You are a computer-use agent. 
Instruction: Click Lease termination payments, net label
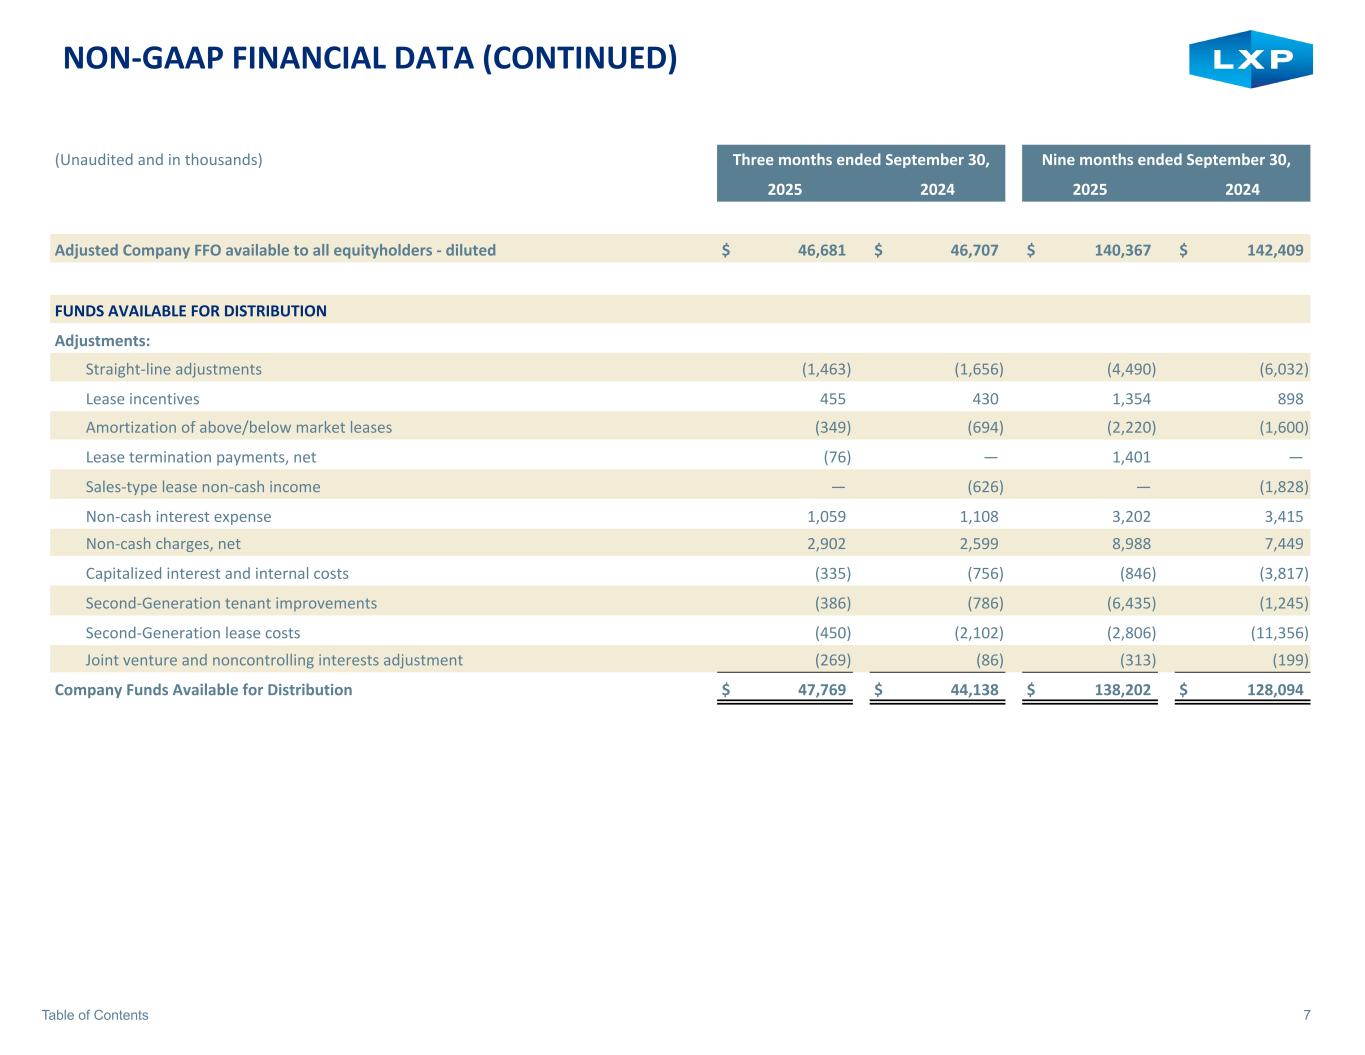(200, 457)
